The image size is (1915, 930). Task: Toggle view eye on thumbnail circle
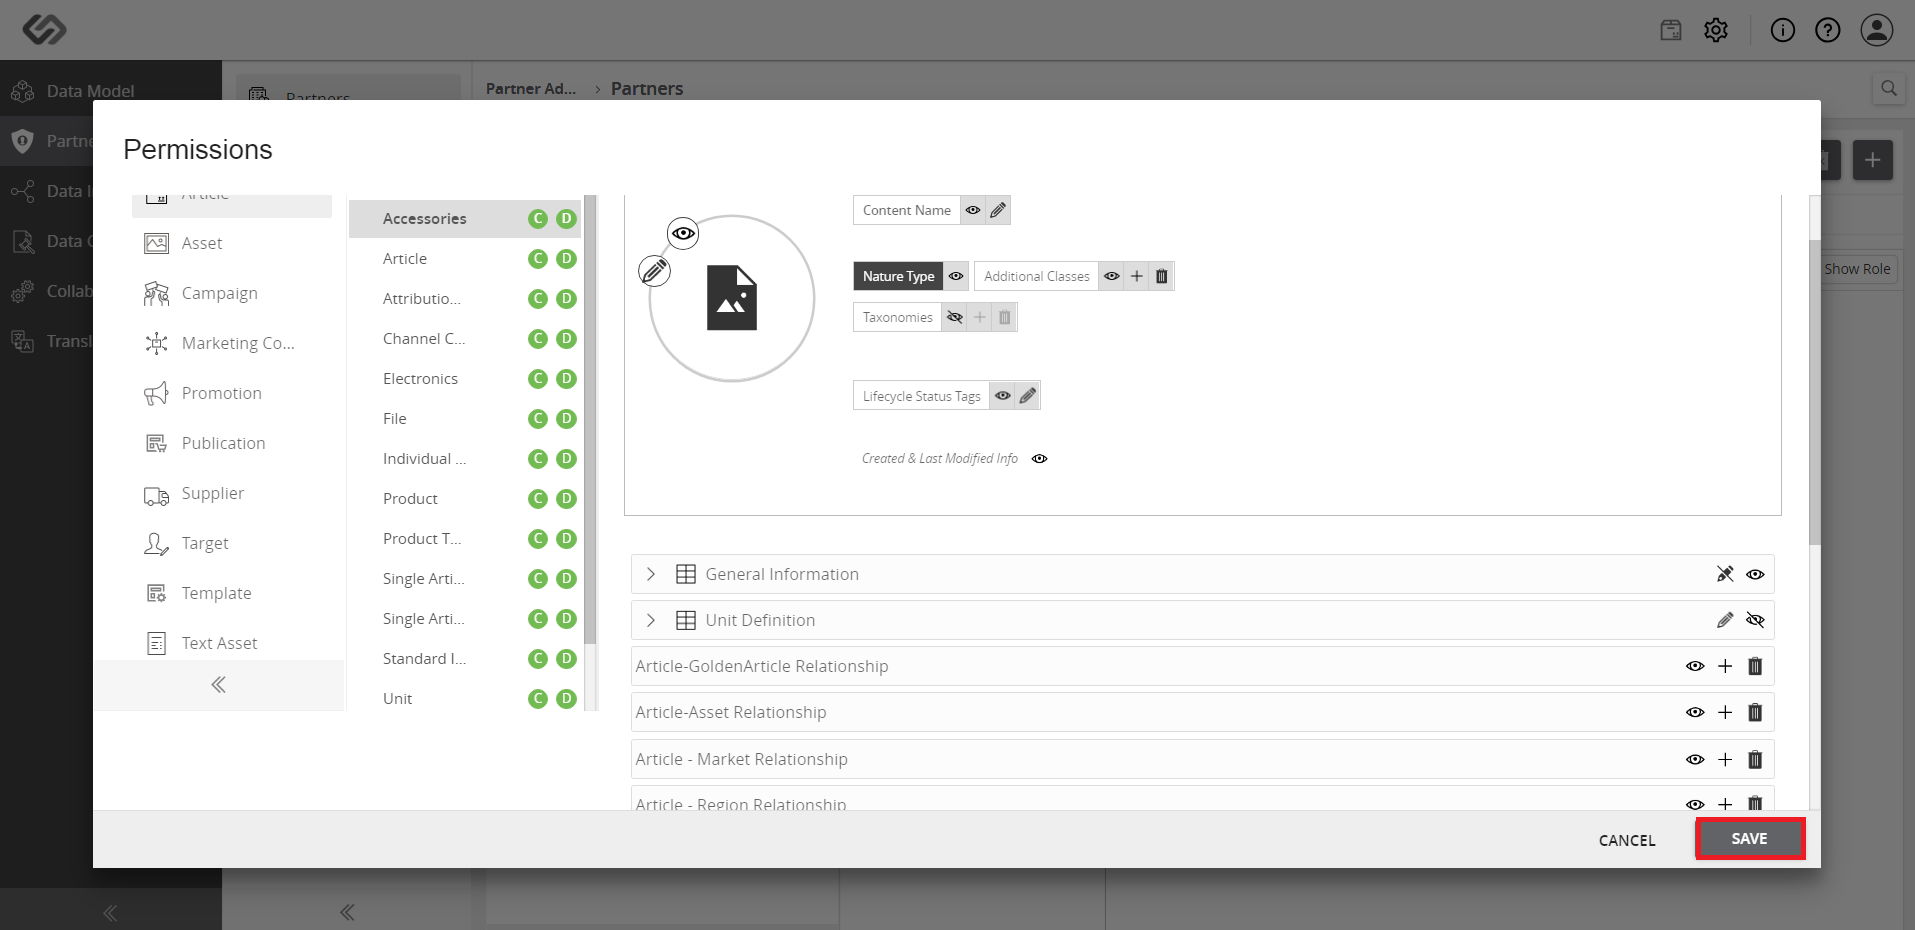coord(683,234)
